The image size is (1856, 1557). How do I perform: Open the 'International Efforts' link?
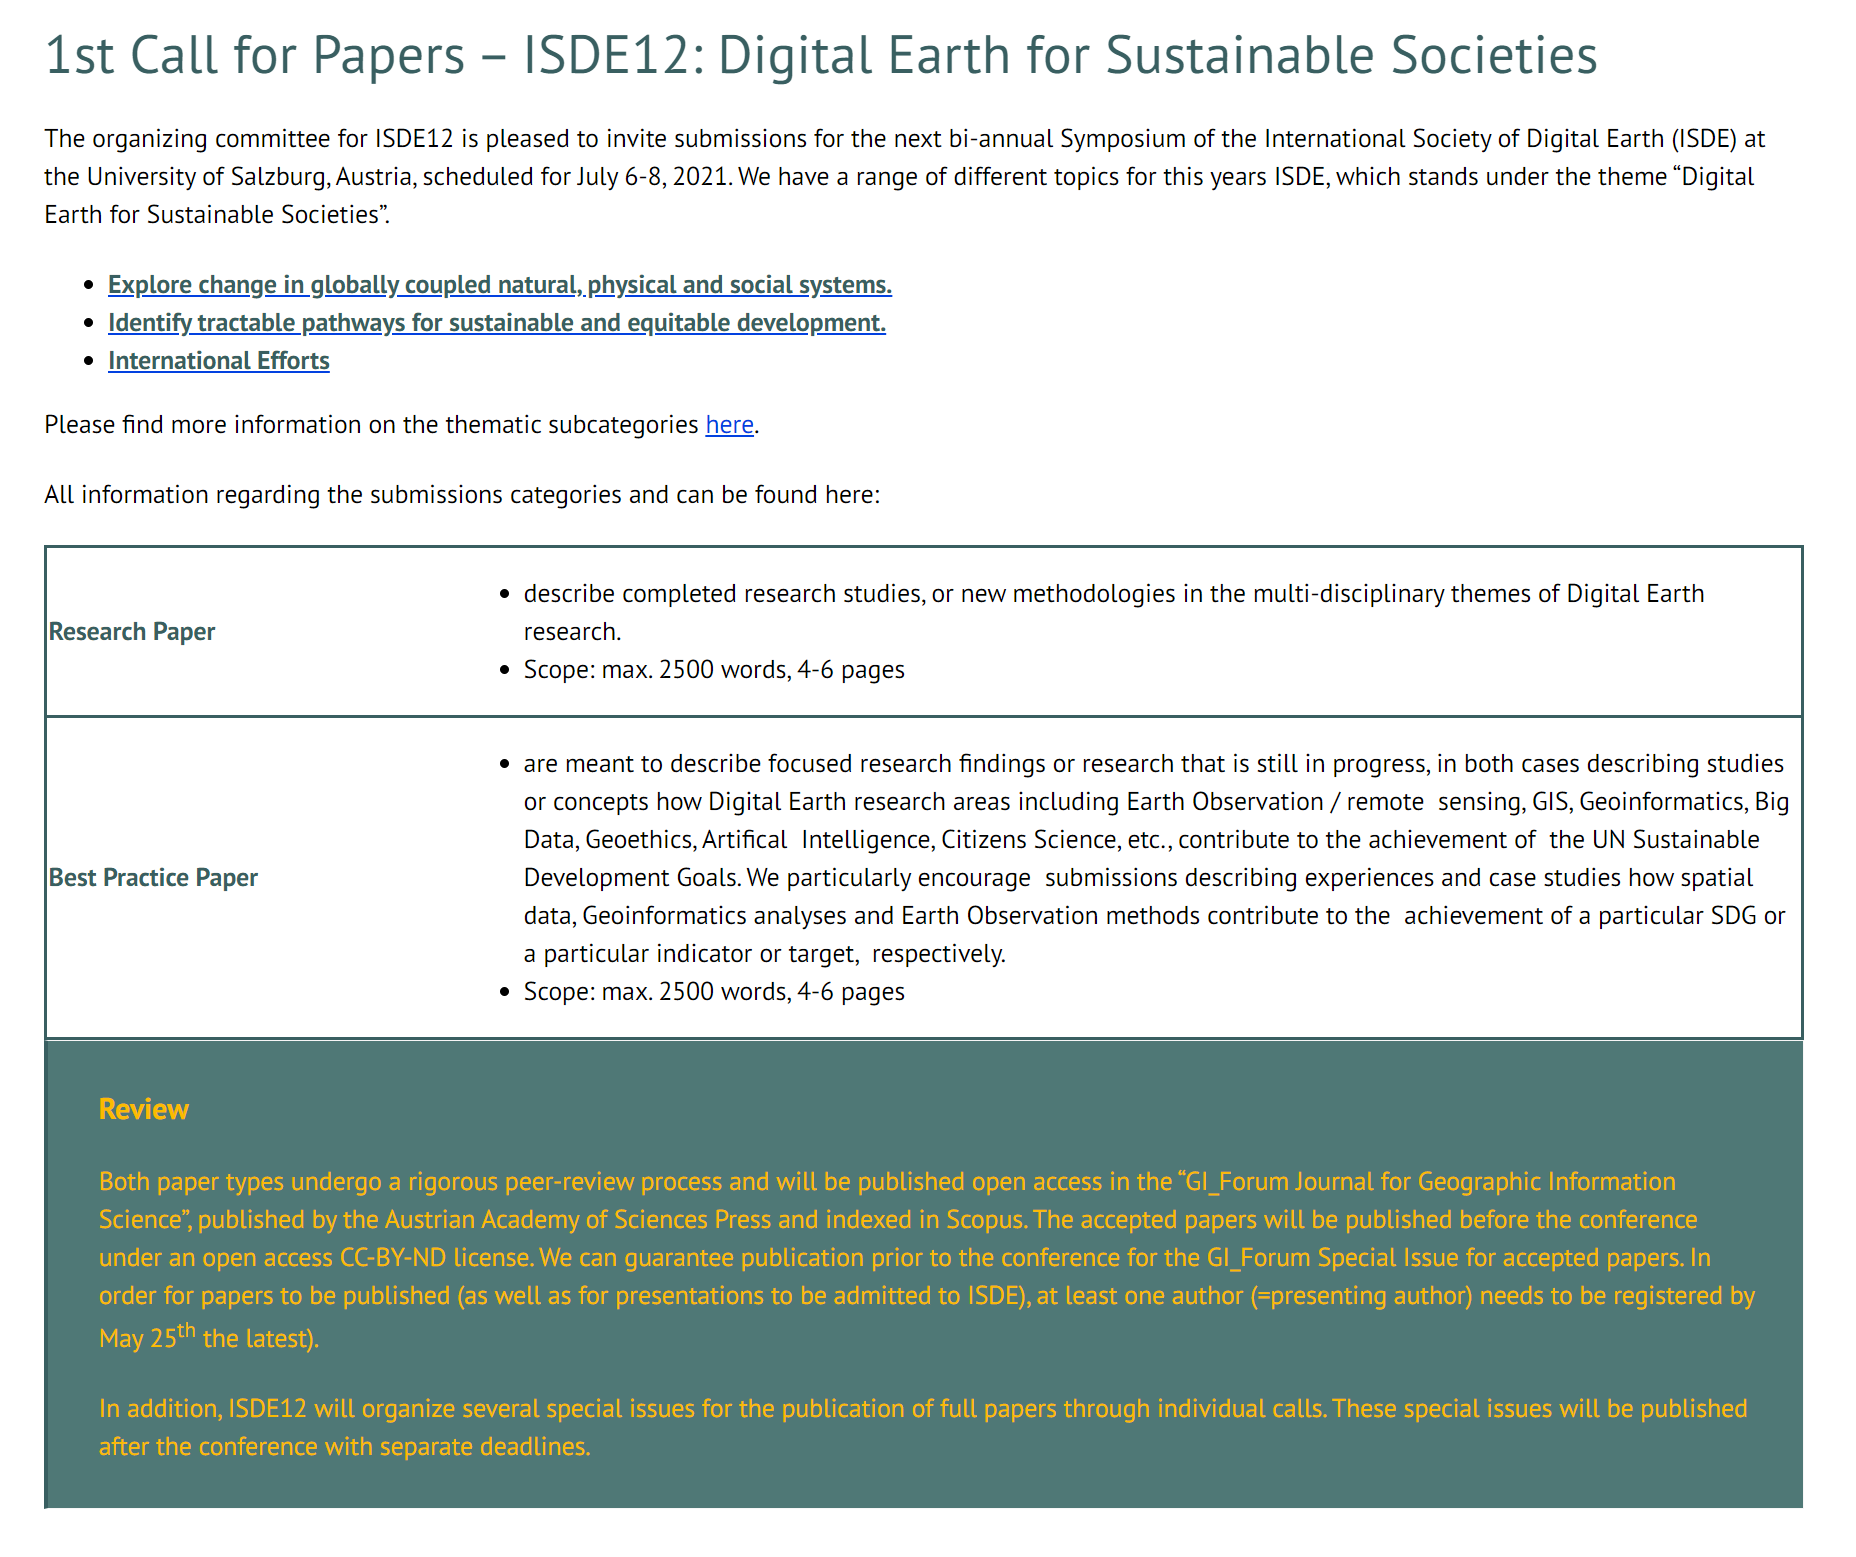point(219,361)
